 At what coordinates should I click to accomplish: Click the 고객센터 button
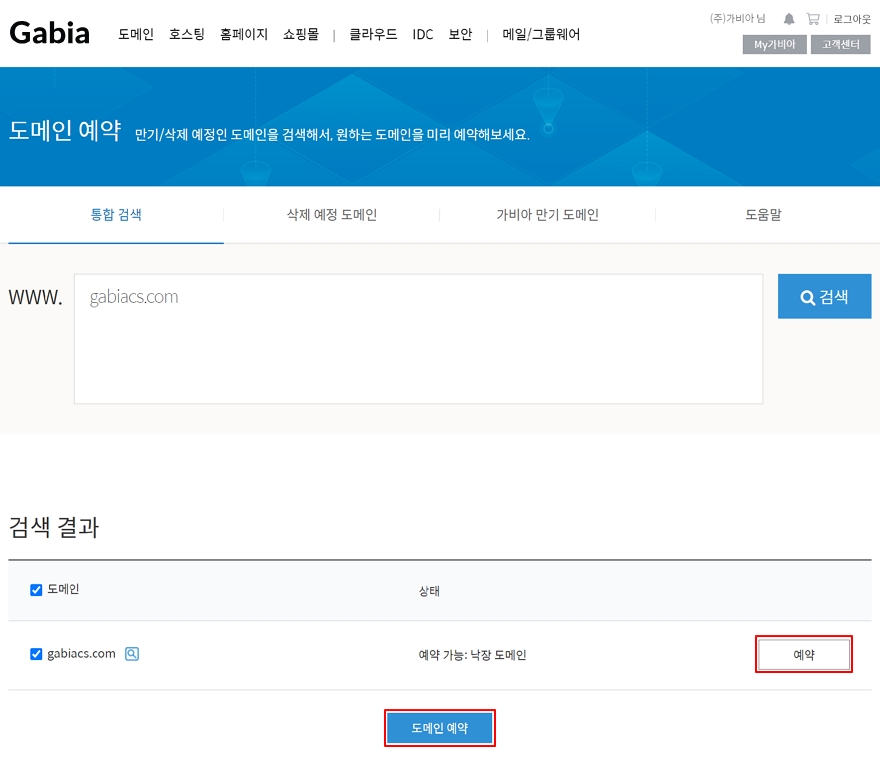[841, 44]
